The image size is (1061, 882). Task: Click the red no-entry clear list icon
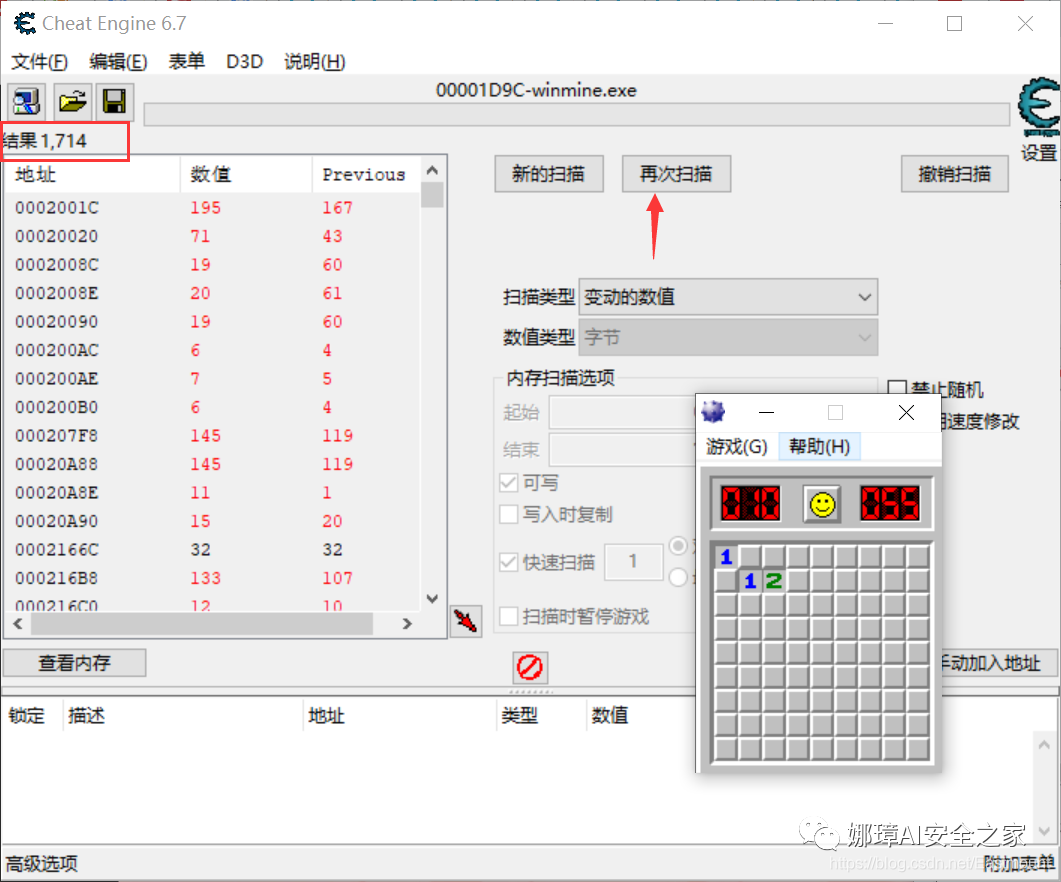529,667
